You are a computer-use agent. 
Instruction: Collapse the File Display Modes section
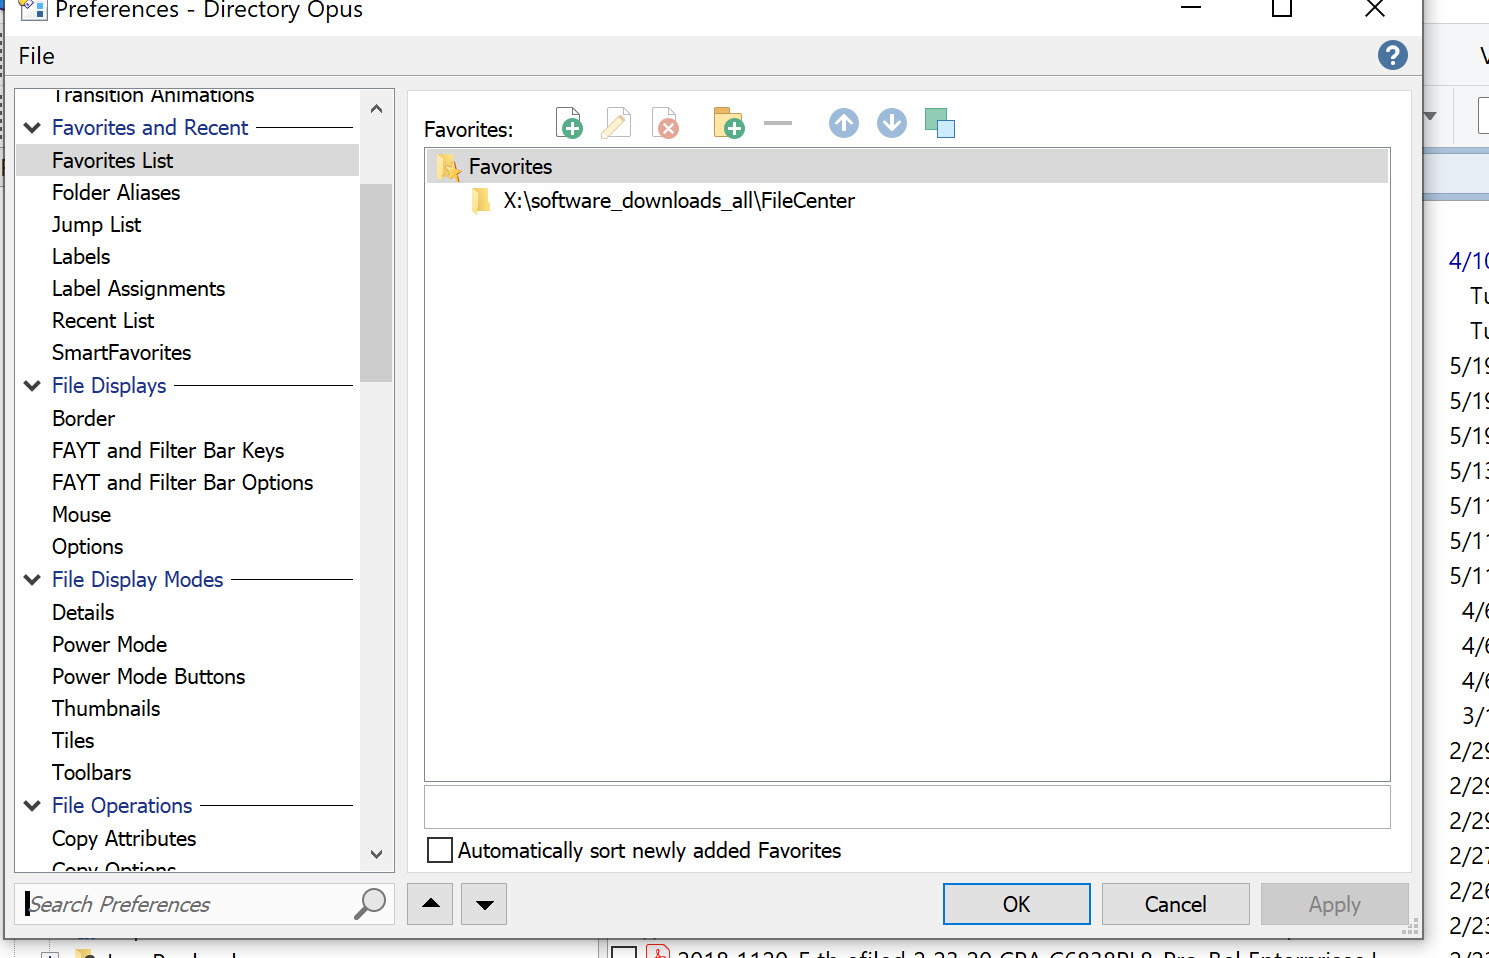pyautogui.click(x=32, y=580)
